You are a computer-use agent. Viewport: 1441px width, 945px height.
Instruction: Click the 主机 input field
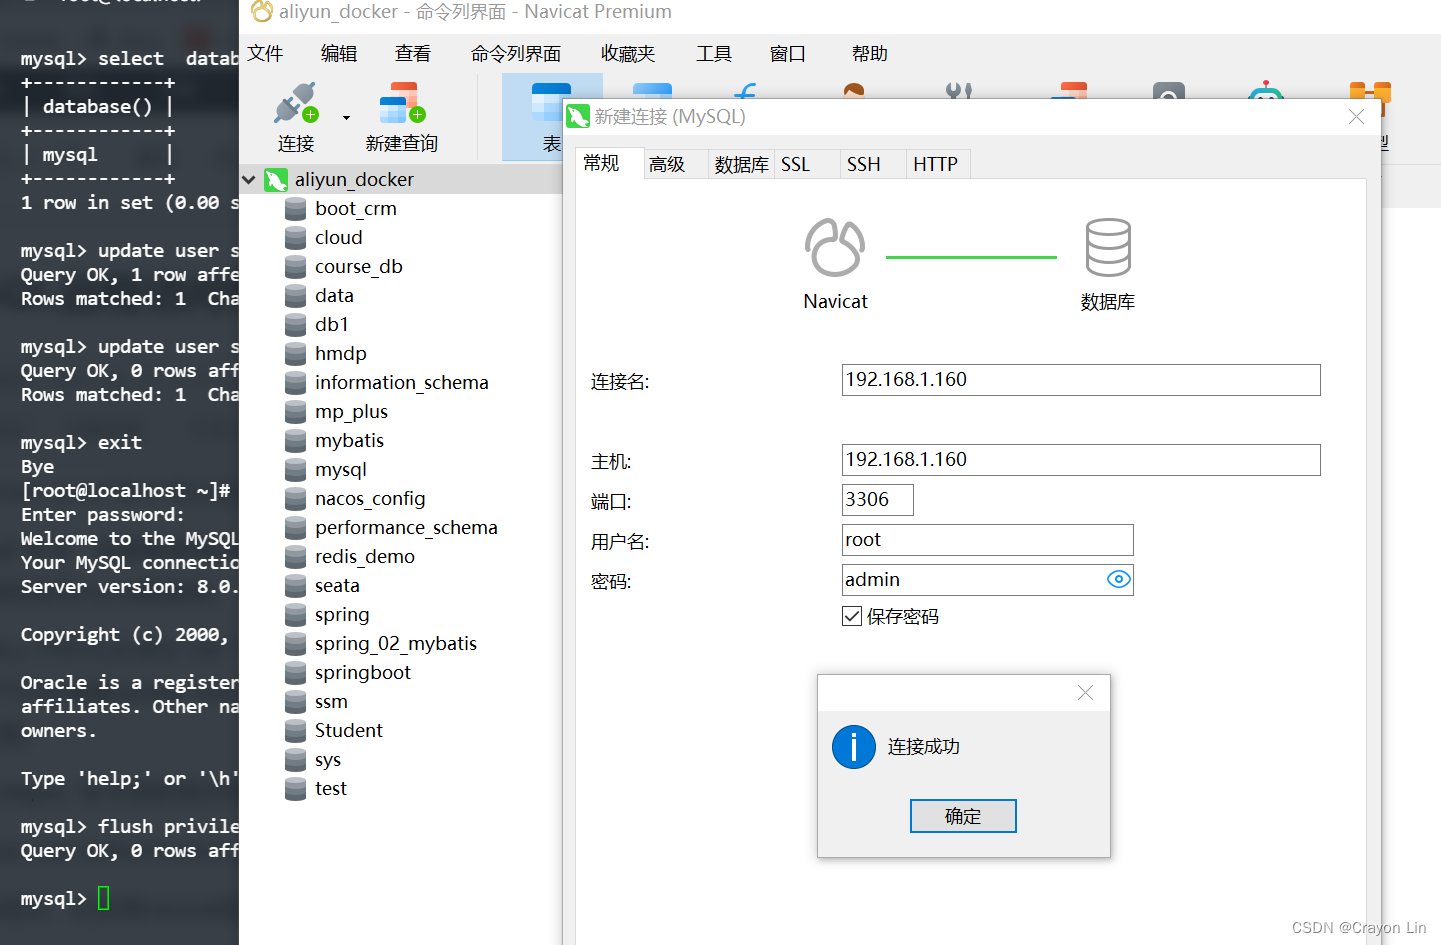(1081, 460)
